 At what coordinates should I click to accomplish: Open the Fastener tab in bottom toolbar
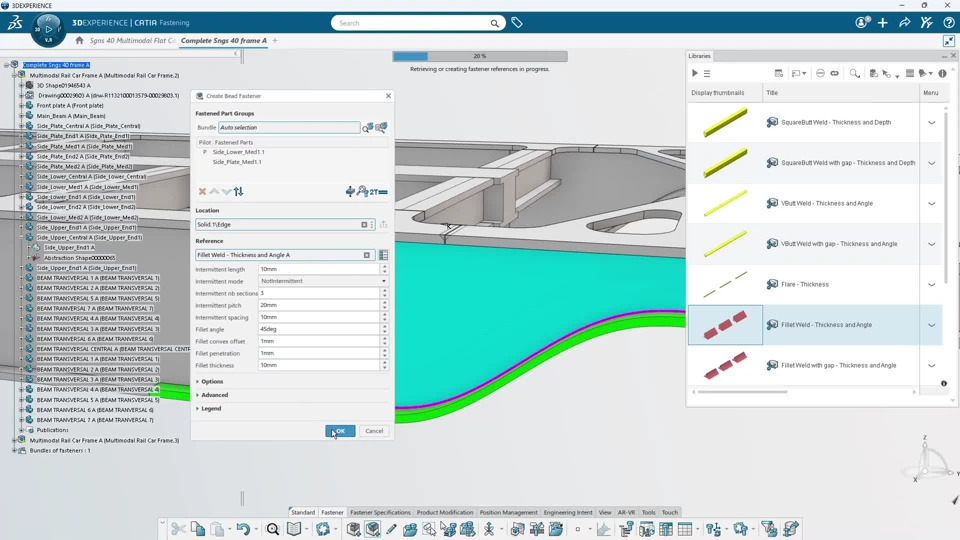coord(332,512)
